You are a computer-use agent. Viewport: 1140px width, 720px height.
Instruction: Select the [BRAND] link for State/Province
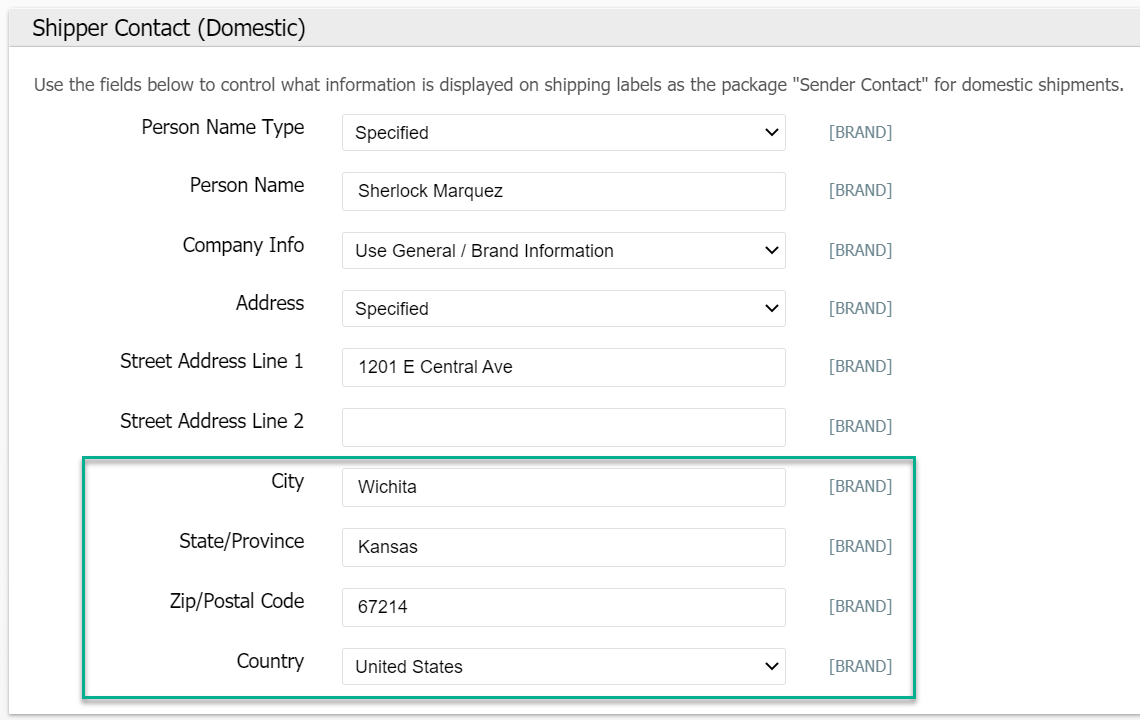[860, 547]
